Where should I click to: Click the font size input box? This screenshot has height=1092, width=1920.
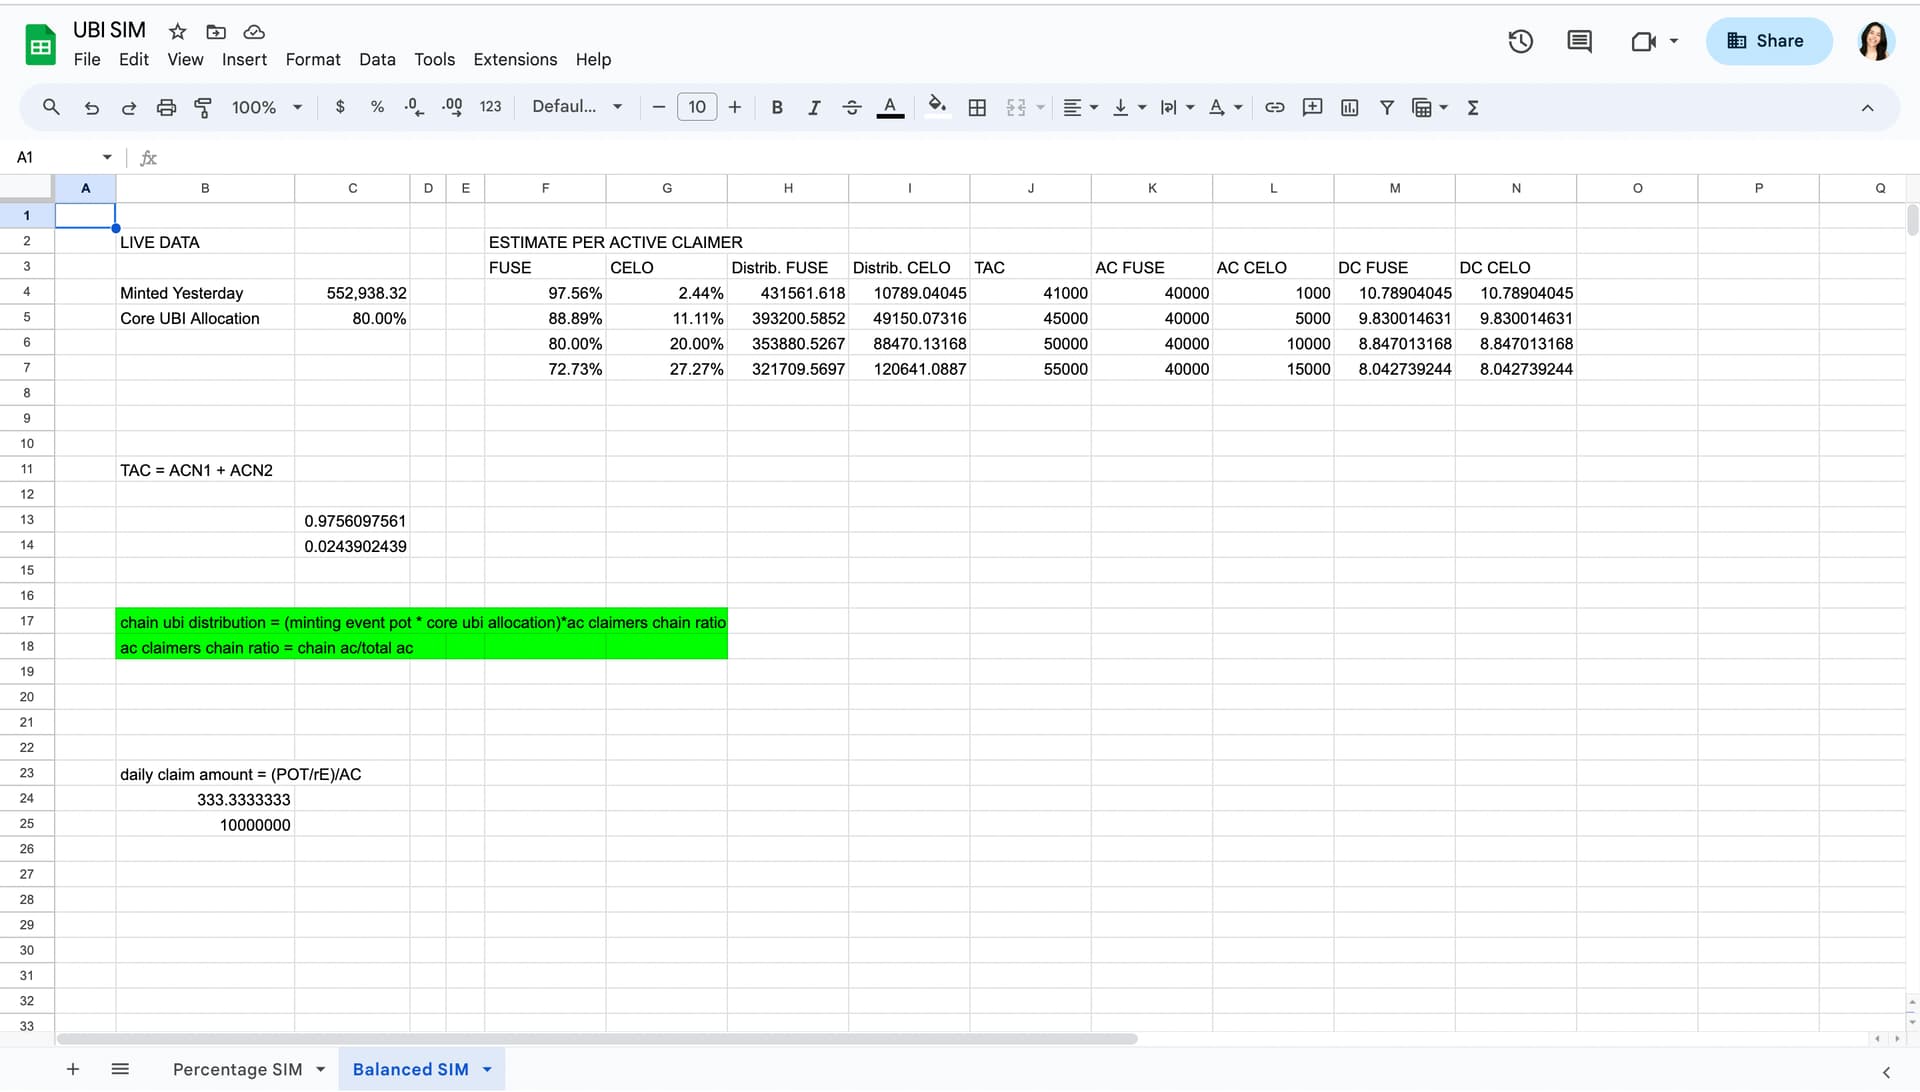[x=696, y=107]
